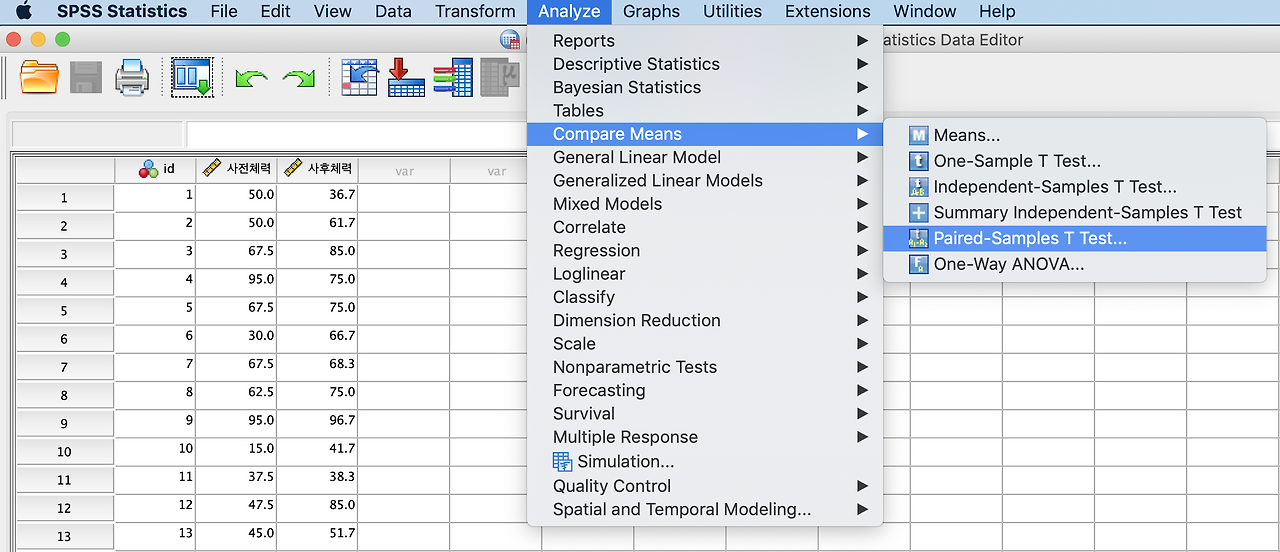Viewport: 1280px width, 552px height.
Task: Expand the Generalized Linear Models submenu
Action: click(705, 181)
